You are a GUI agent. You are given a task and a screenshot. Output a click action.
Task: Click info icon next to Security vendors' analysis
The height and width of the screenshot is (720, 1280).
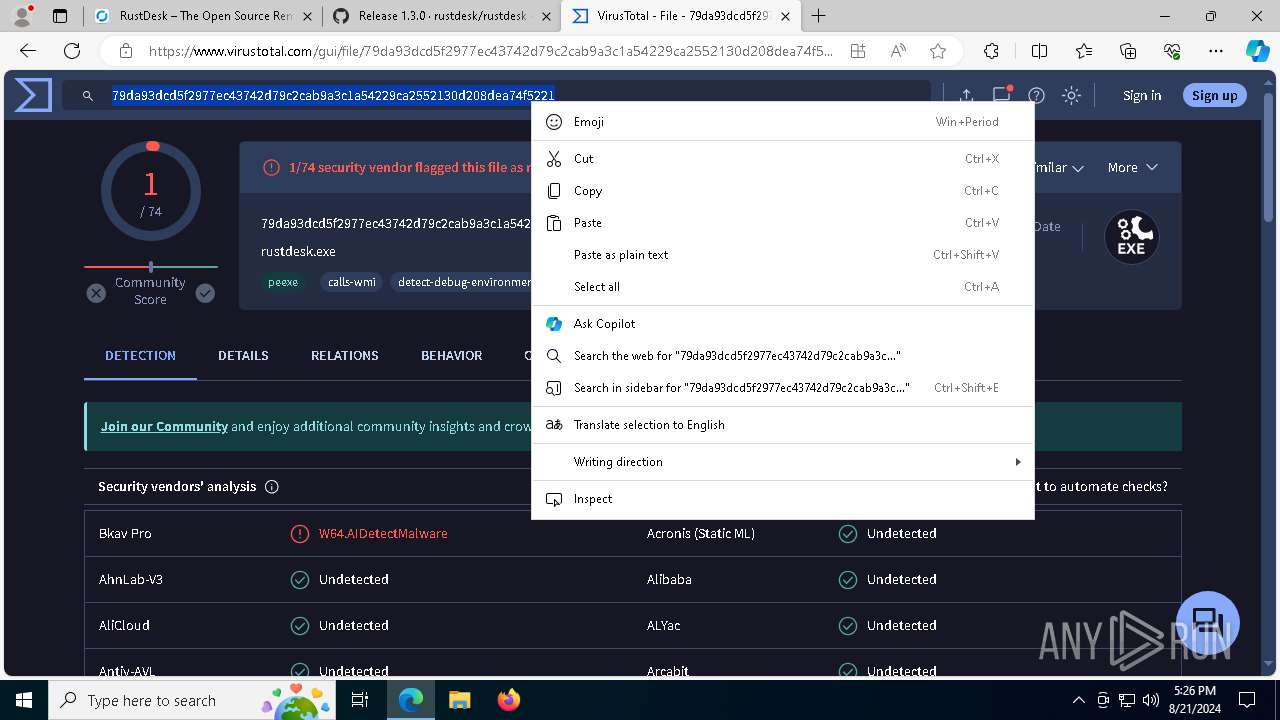point(272,487)
